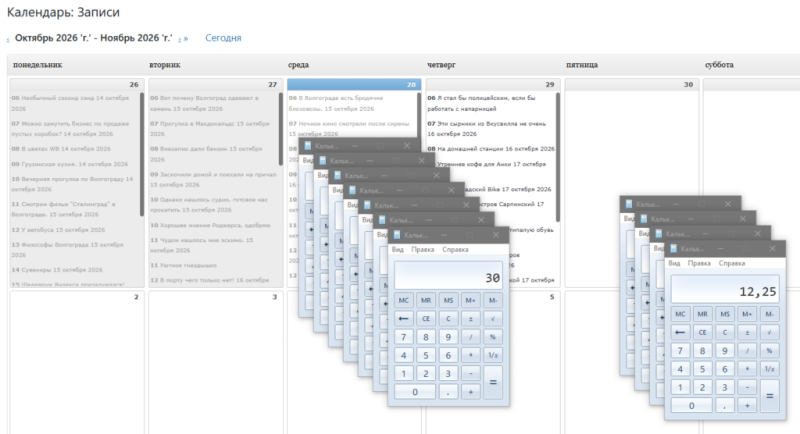Select the highlighted day 28 header

[354, 84]
